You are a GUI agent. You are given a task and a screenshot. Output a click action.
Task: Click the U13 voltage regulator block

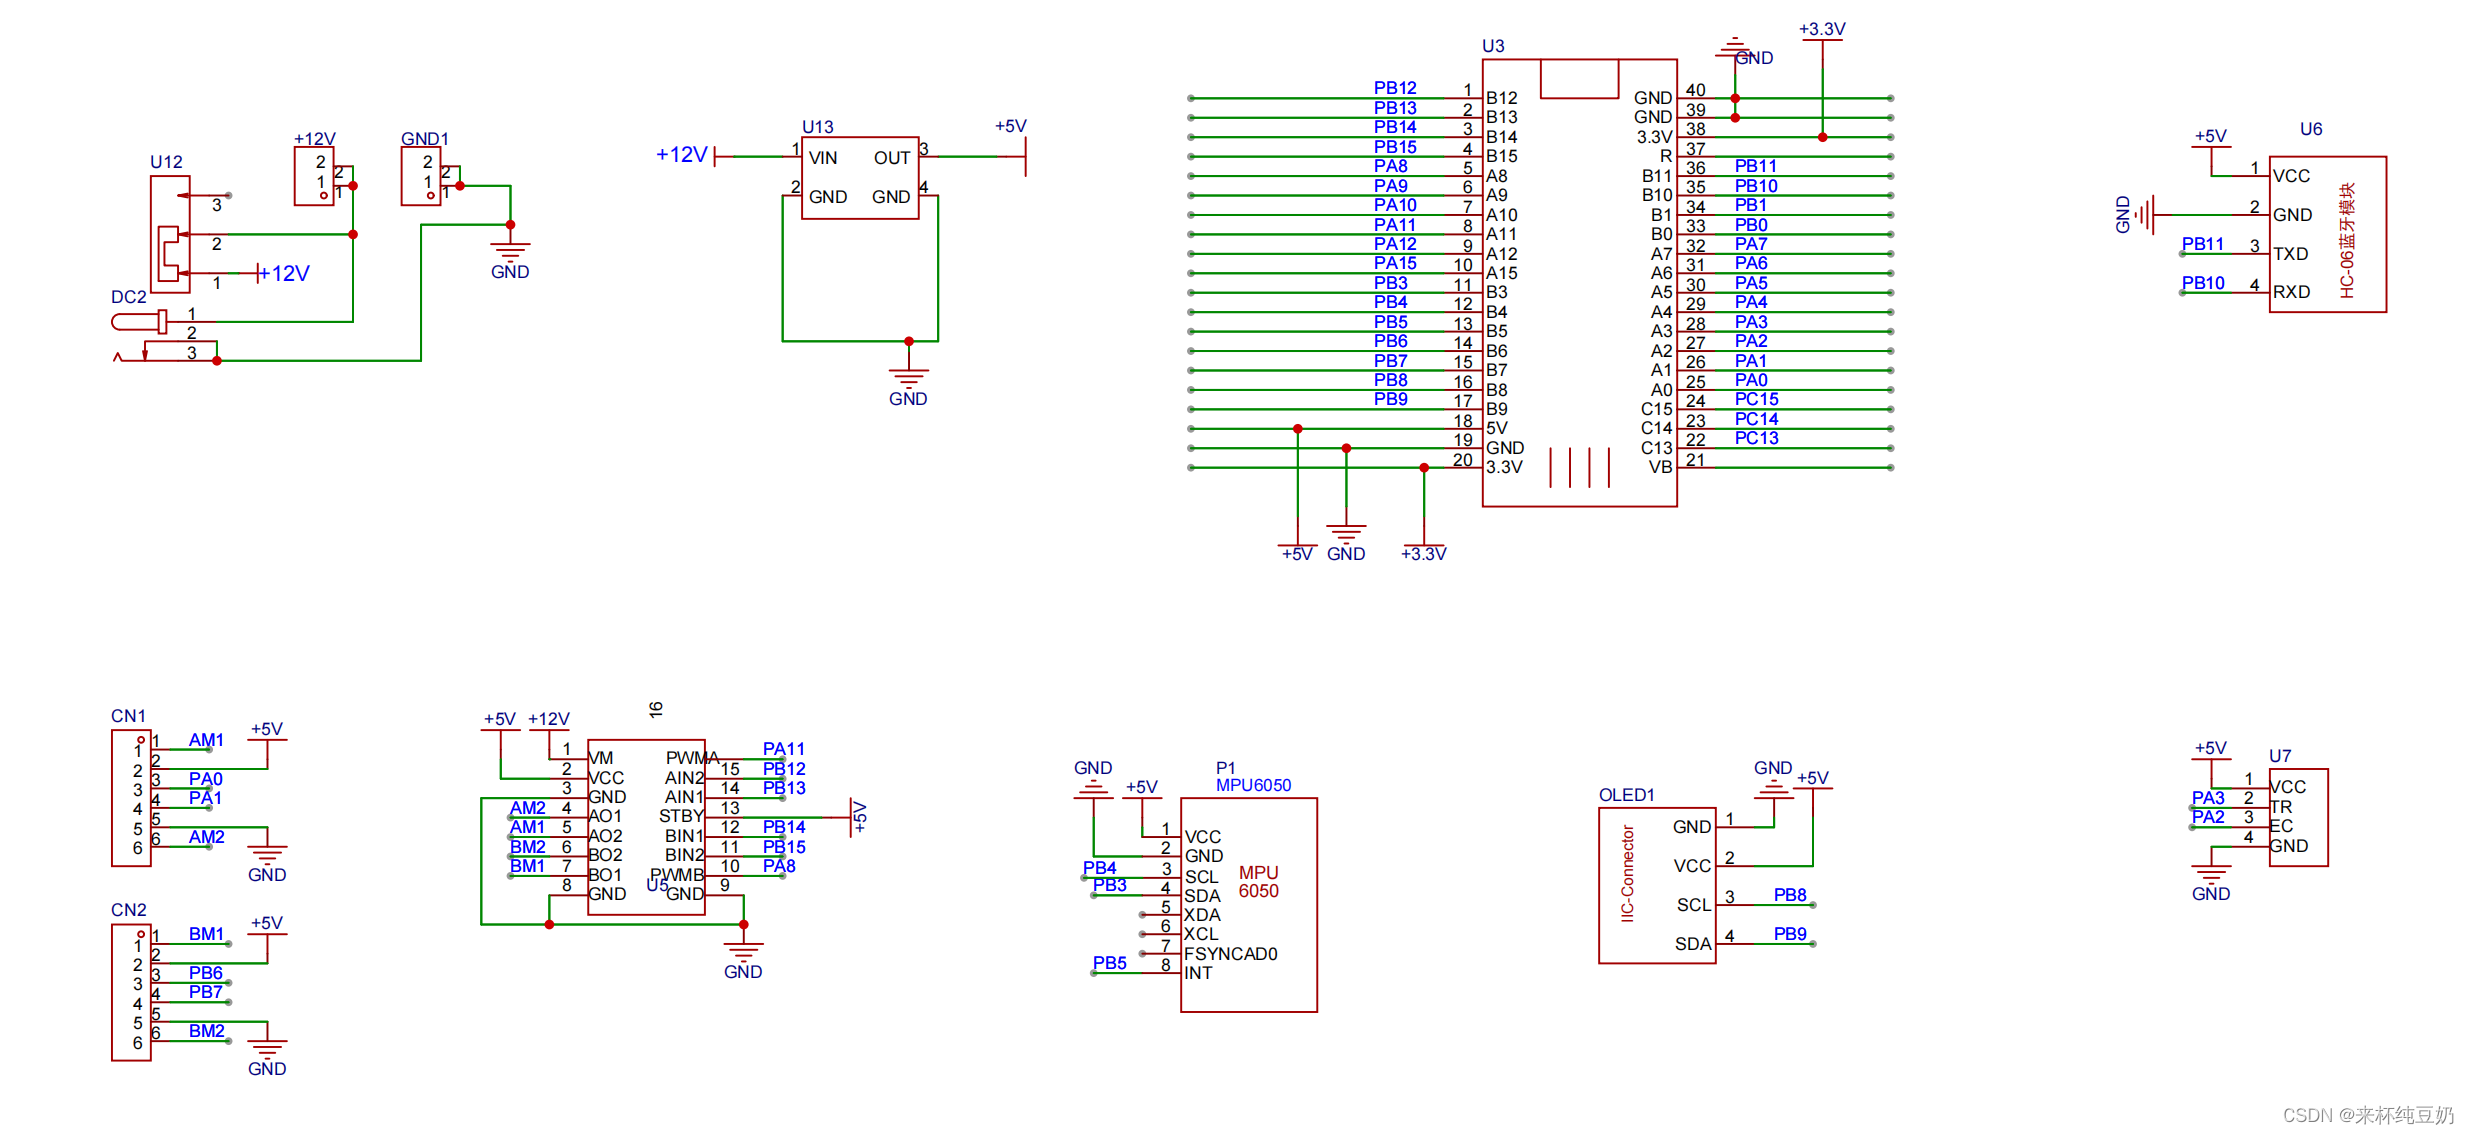pyautogui.click(x=859, y=177)
